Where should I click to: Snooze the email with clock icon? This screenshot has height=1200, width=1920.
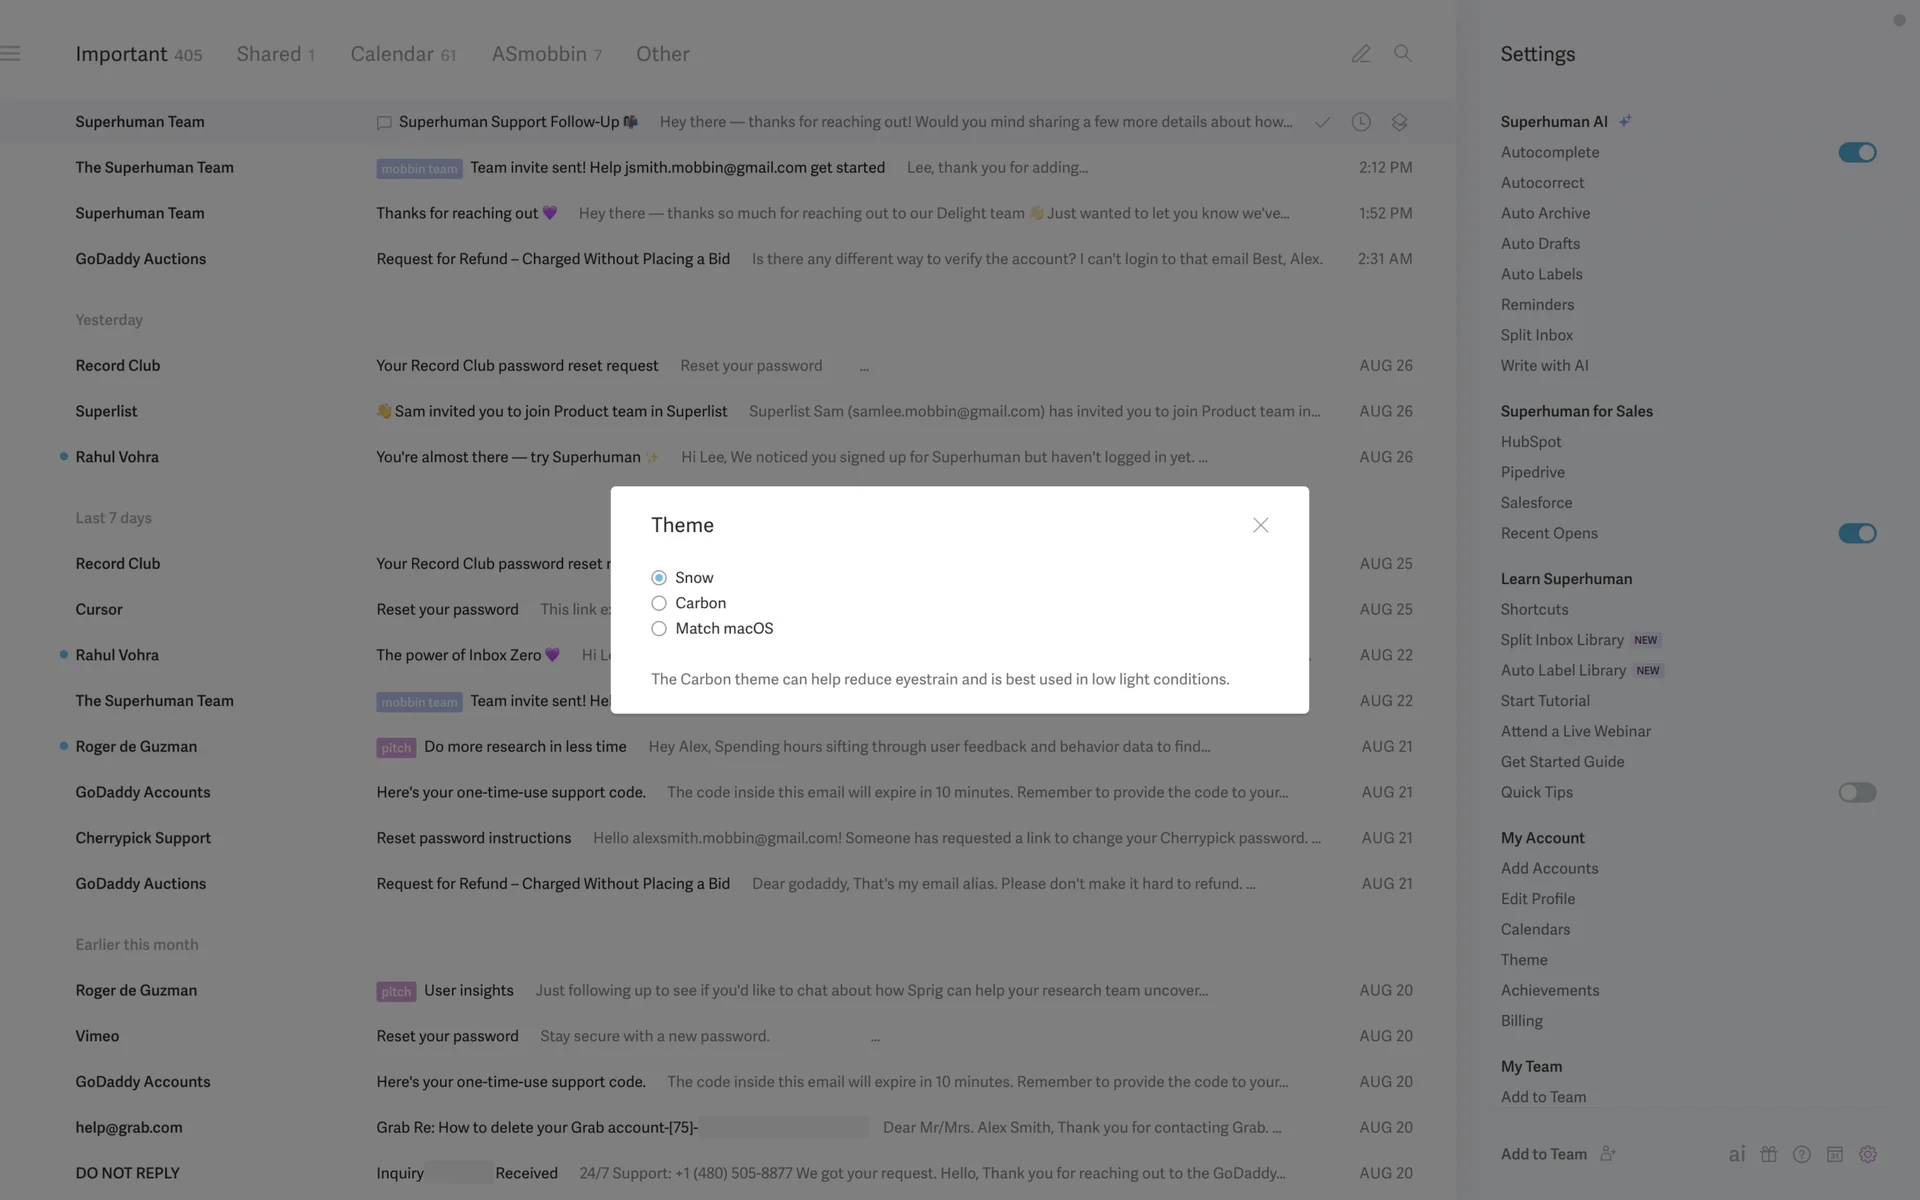point(1361,122)
